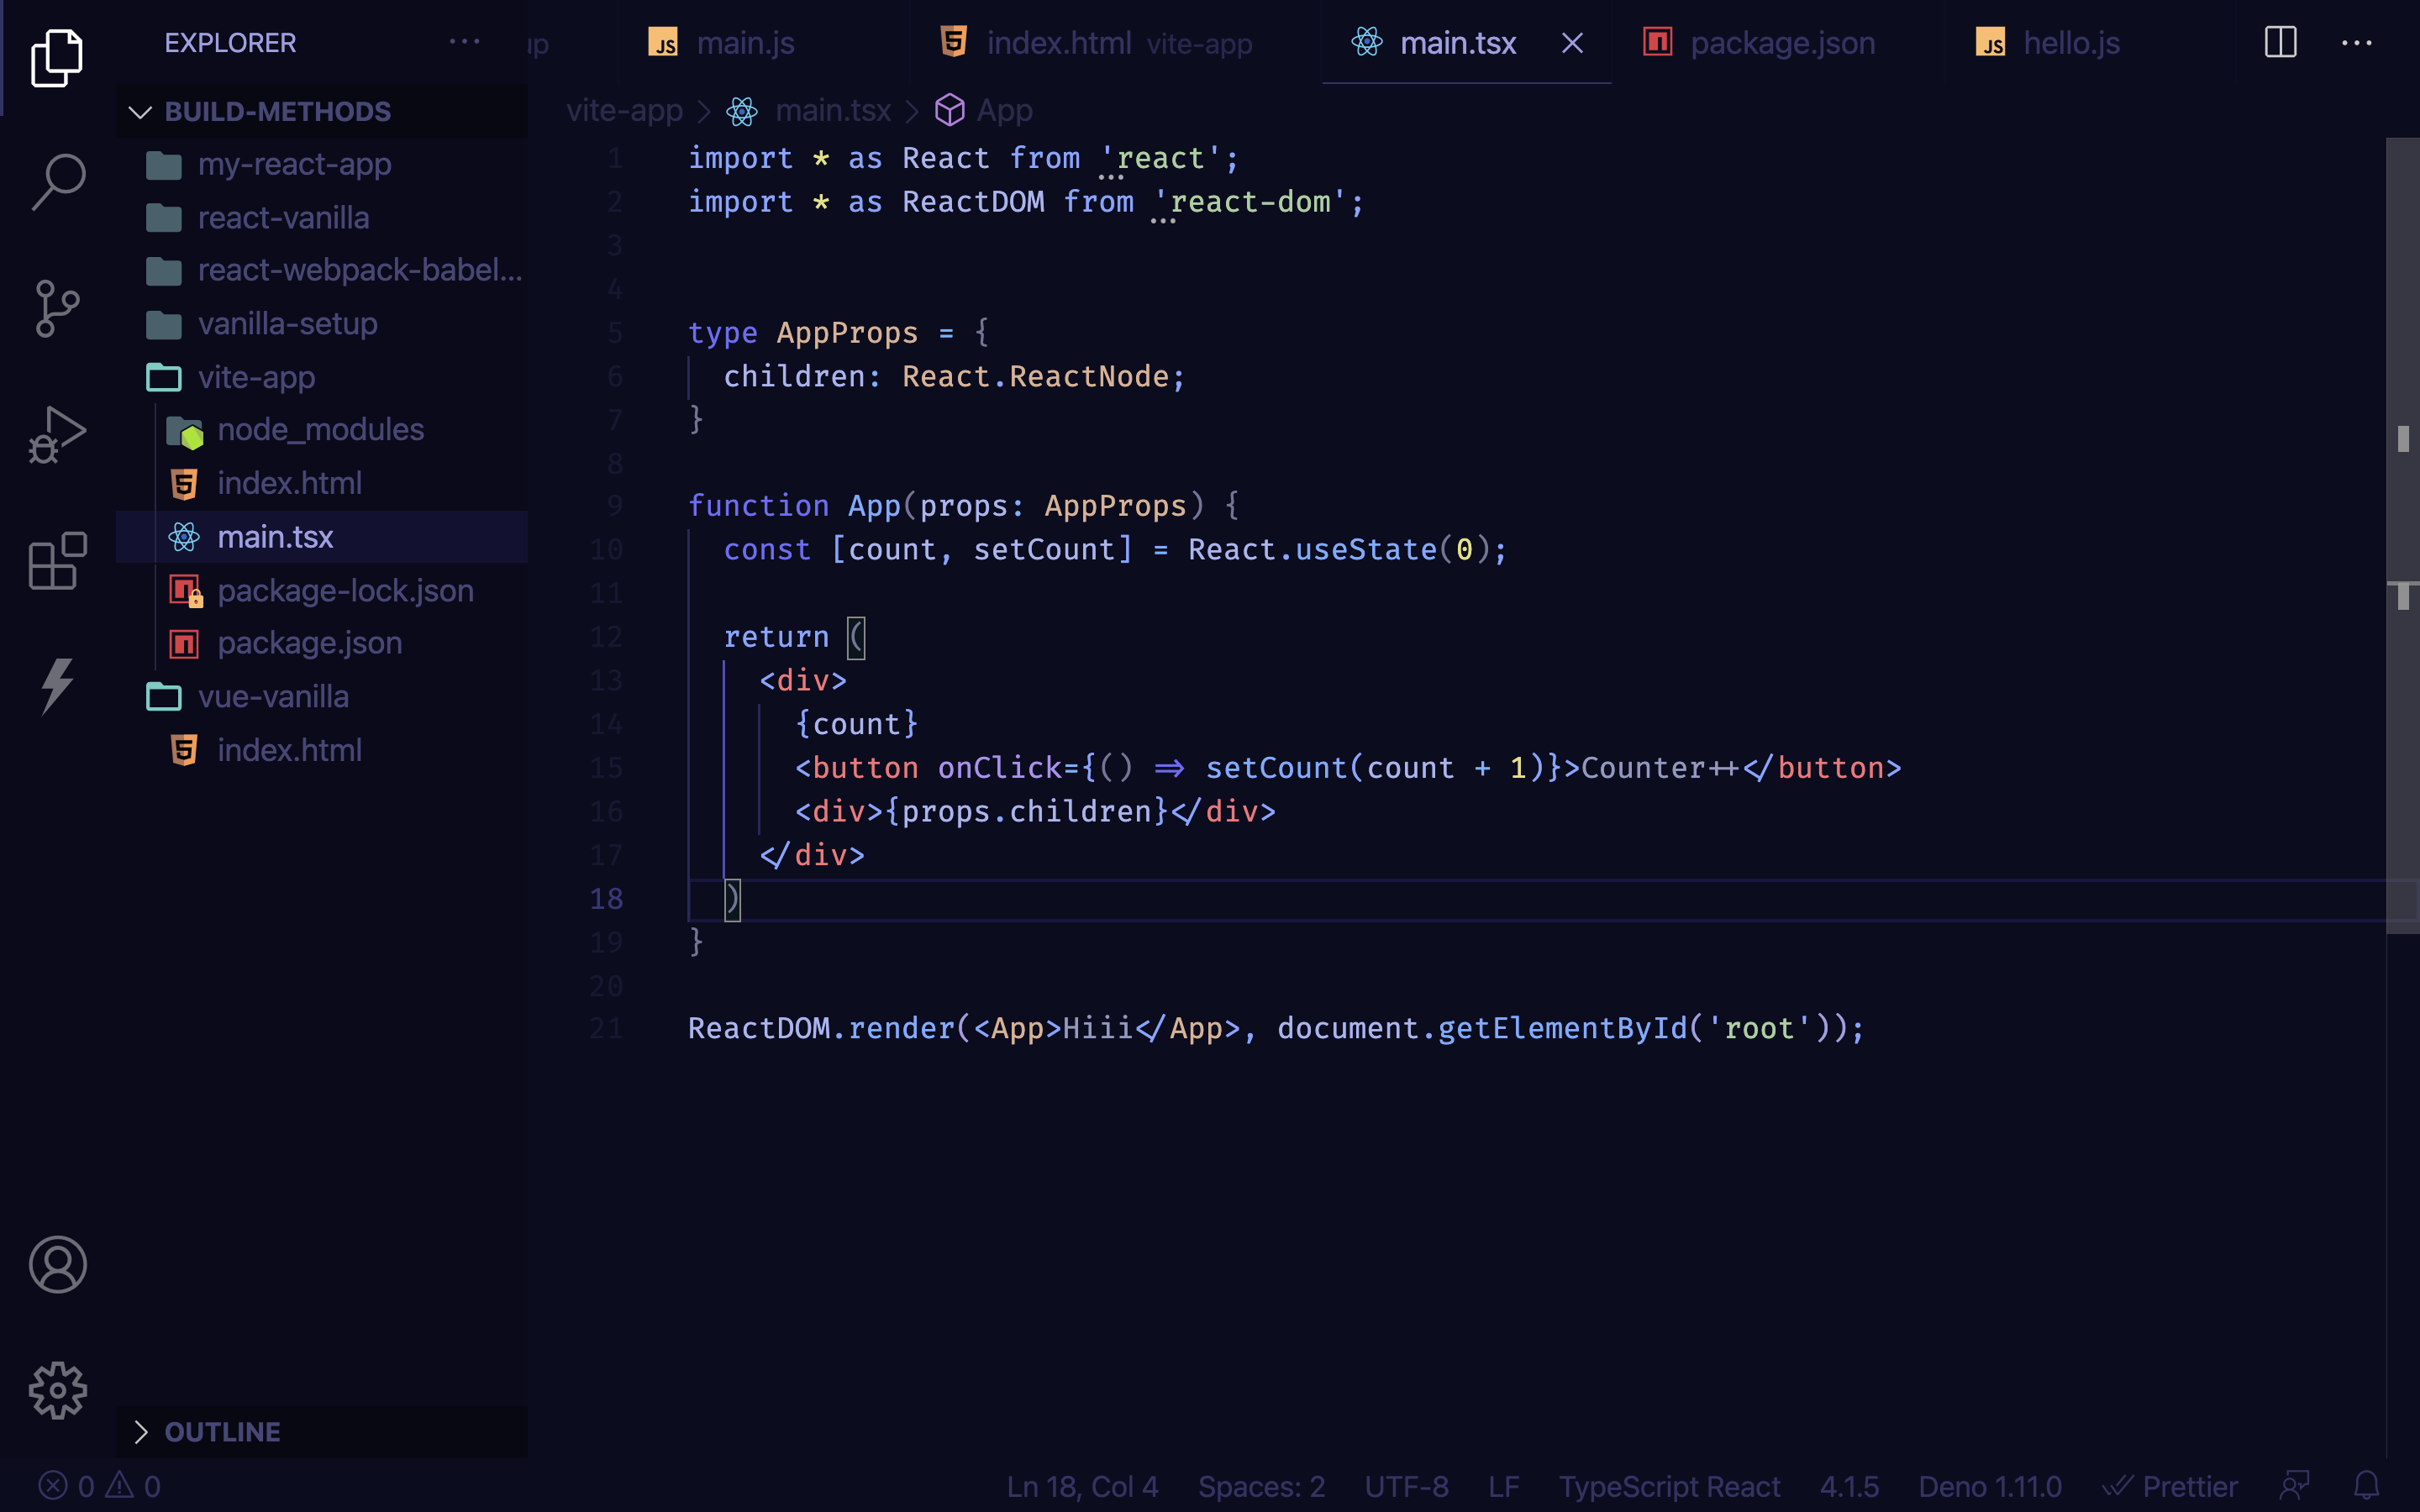Viewport: 2420px width, 1512px height.
Task: Open the Search view in activity bar
Action: pos(58,181)
